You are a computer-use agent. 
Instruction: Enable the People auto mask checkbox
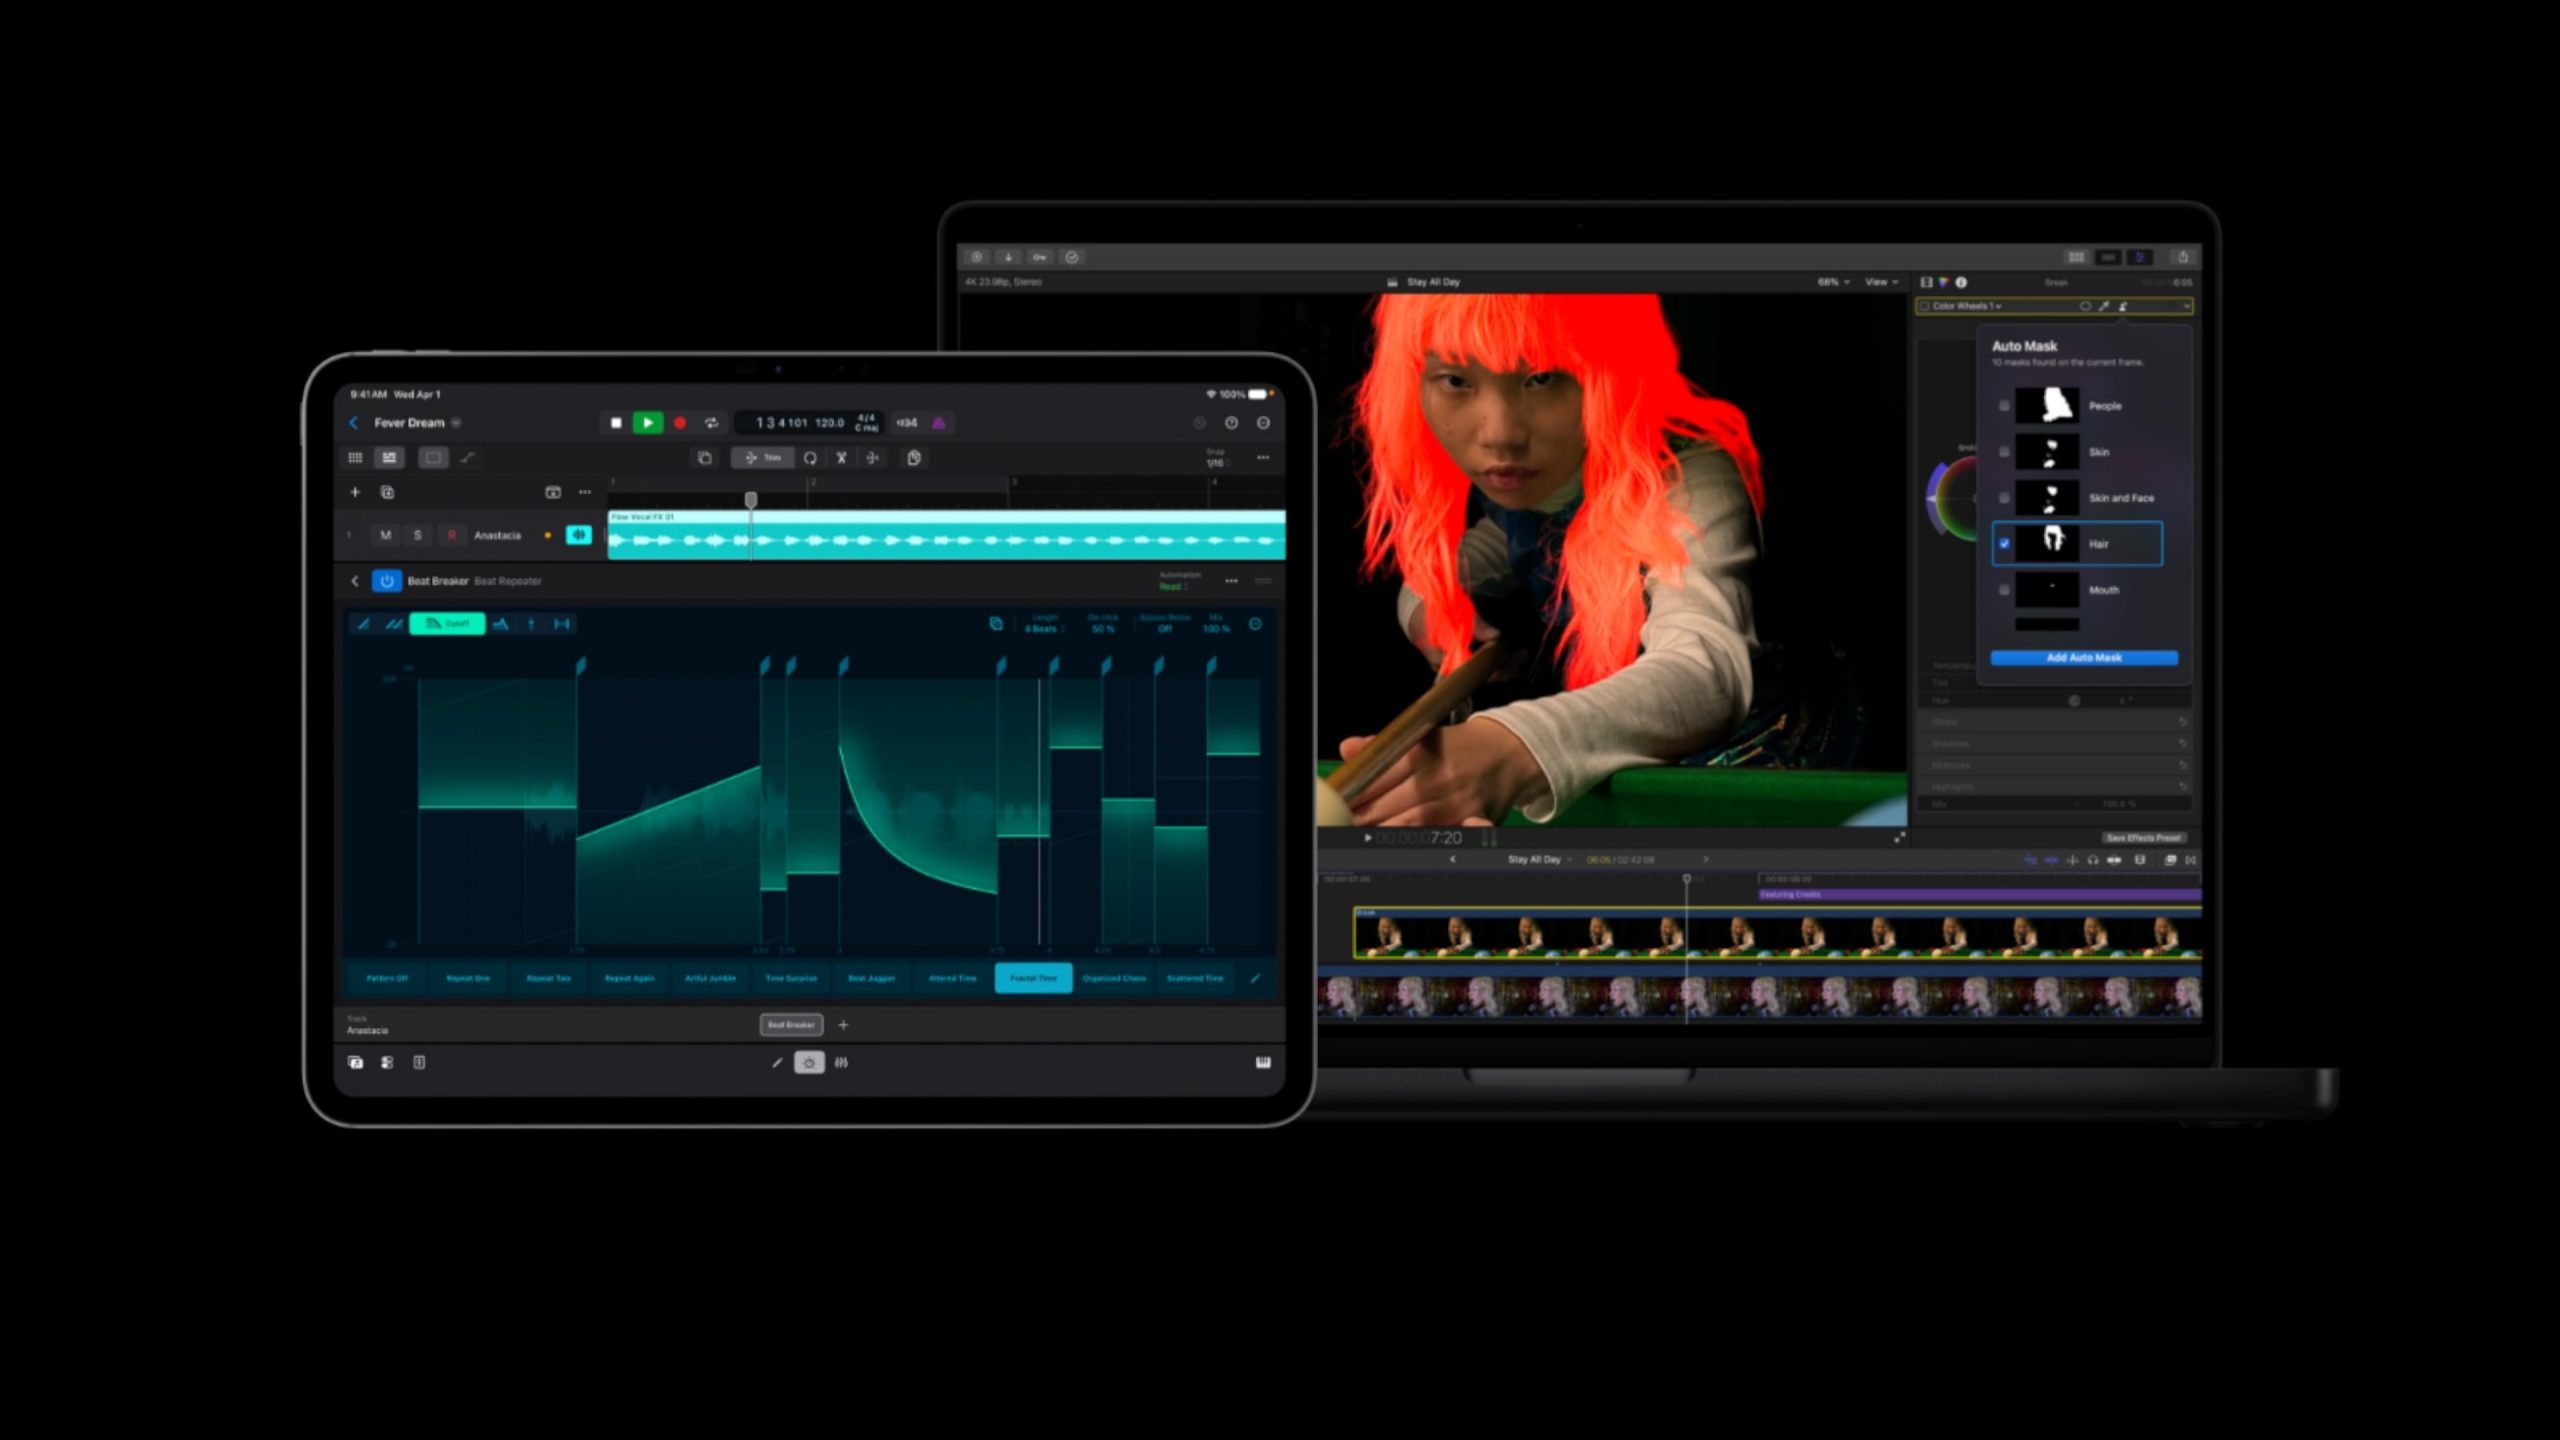pyautogui.click(x=2004, y=406)
